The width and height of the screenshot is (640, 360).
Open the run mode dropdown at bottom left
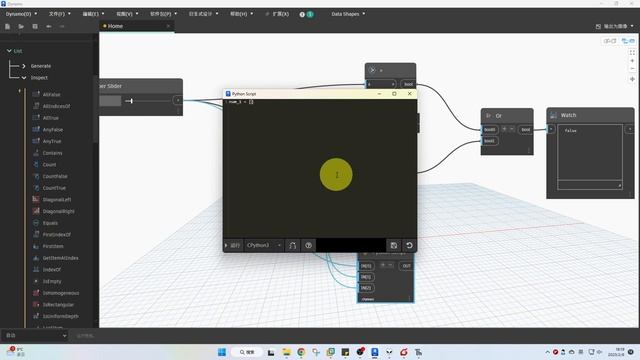pos(36,336)
